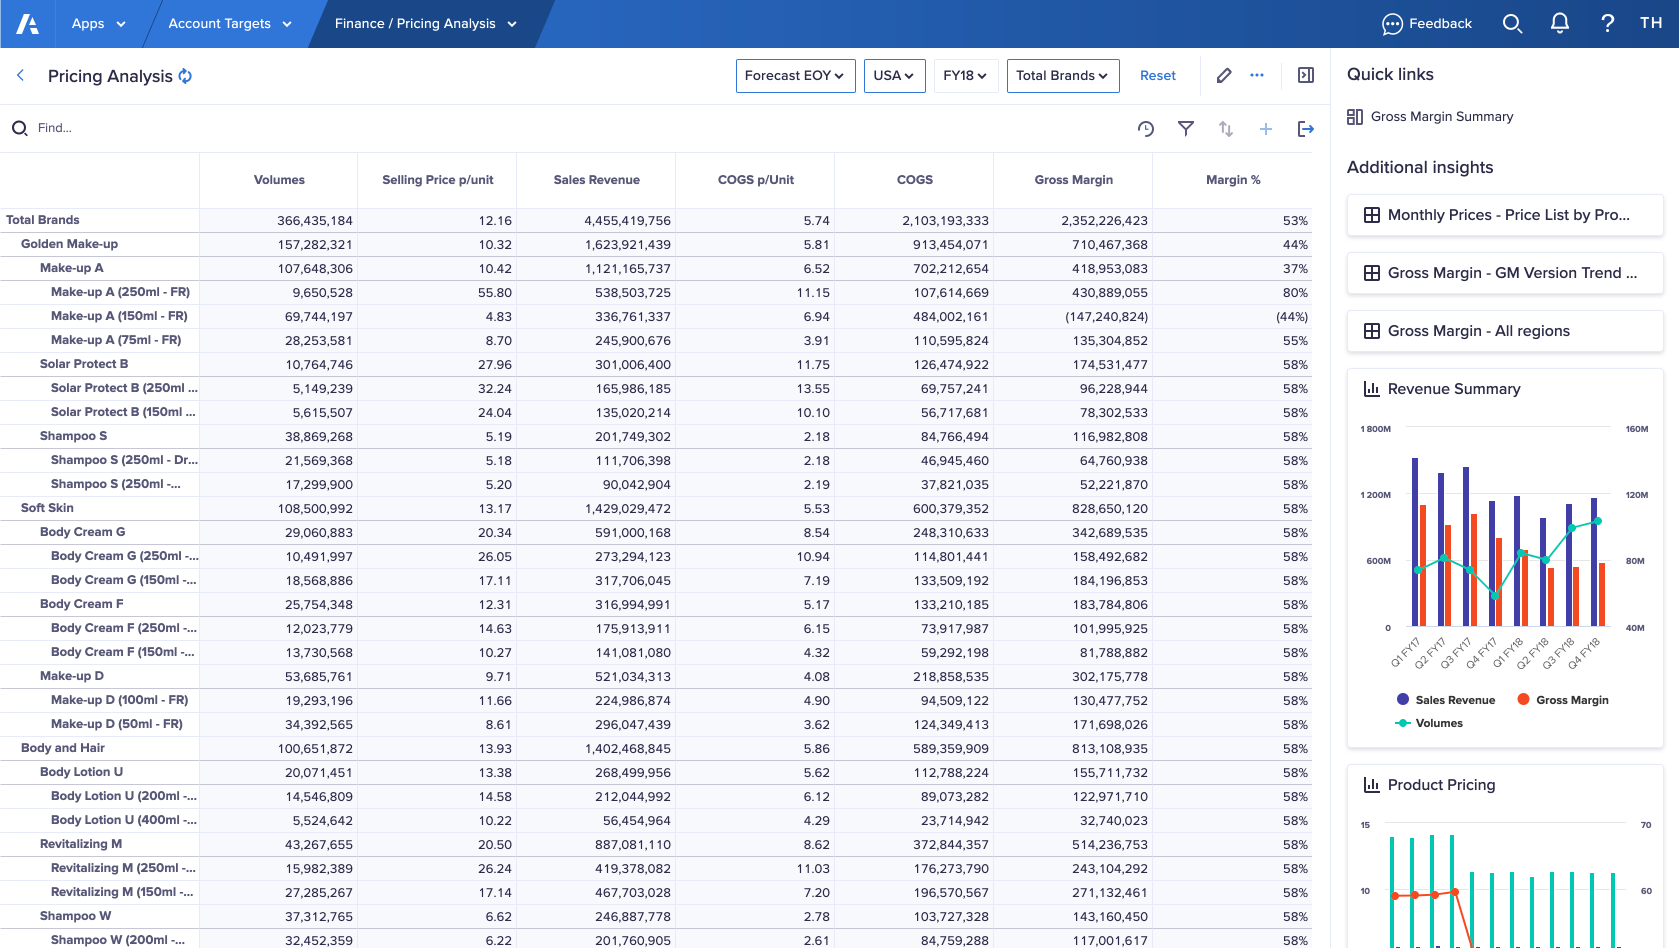Viewport: 1679px width, 949px height.
Task: Go back using the left chevron
Action: [21, 76]
